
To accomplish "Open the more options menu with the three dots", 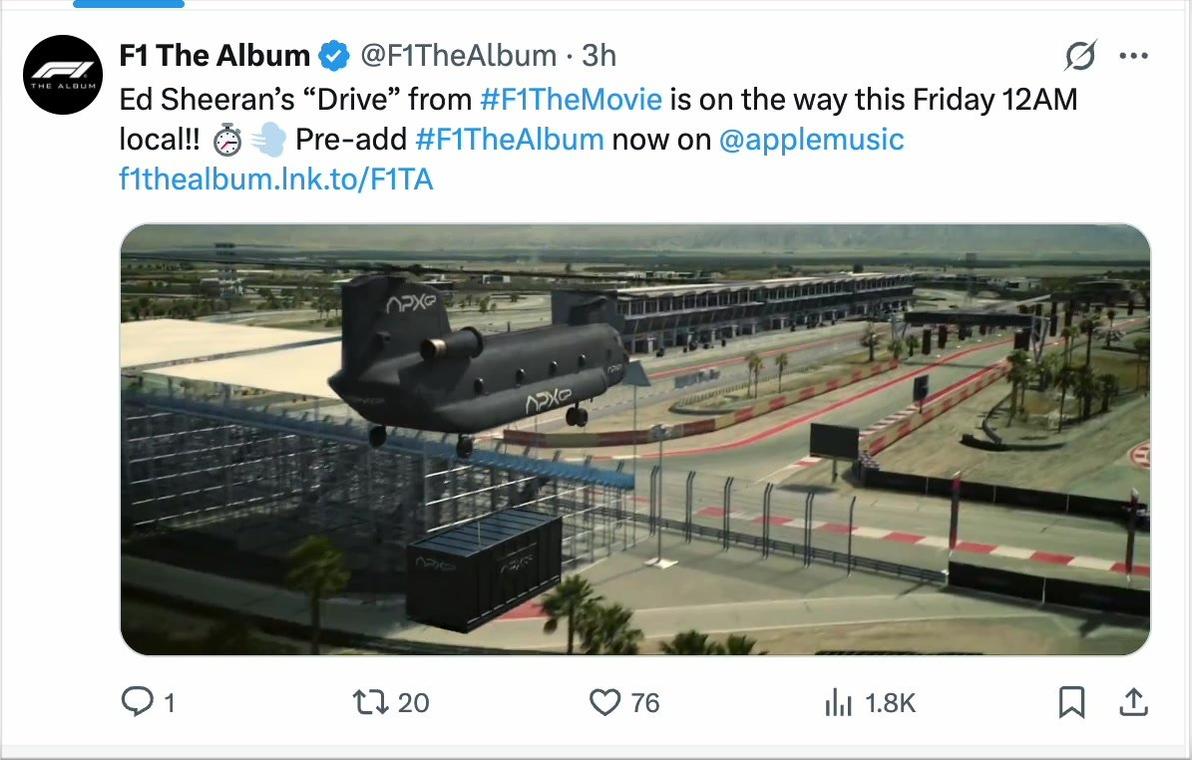I will [1134, 56].
